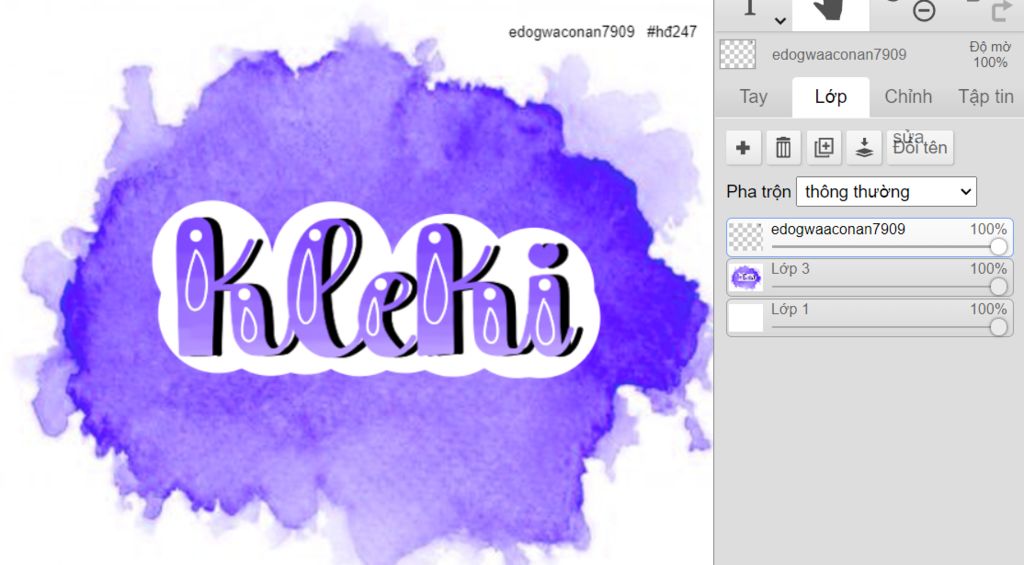The height and width of the screenshot is (565, 1024).
Task: Click the Lớp 3 layer name
Action: [x=790, y=268]
